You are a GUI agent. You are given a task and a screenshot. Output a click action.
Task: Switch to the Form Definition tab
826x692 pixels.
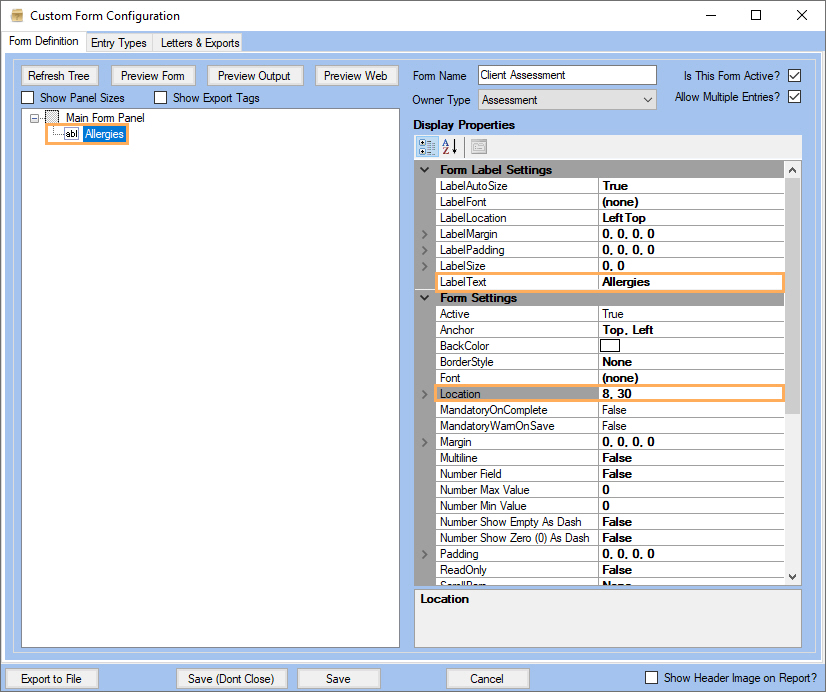44,41
